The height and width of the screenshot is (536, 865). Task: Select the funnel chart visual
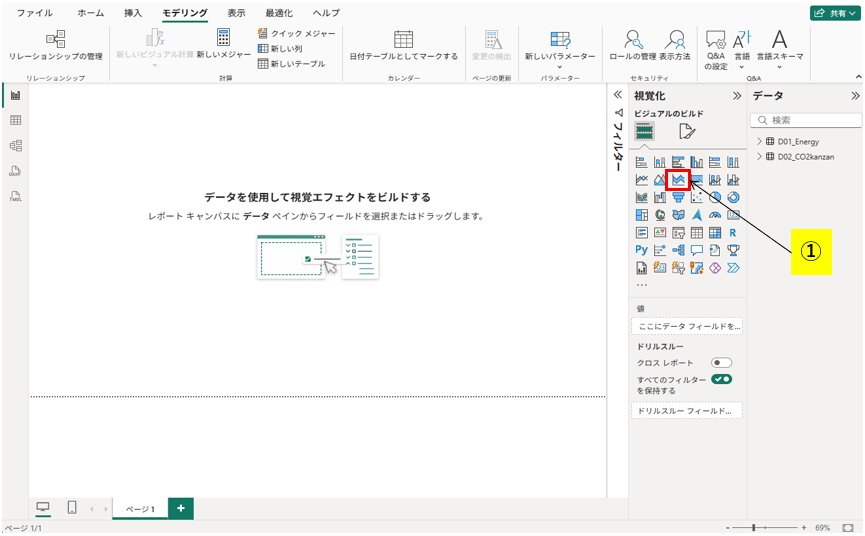click(678, 197)
